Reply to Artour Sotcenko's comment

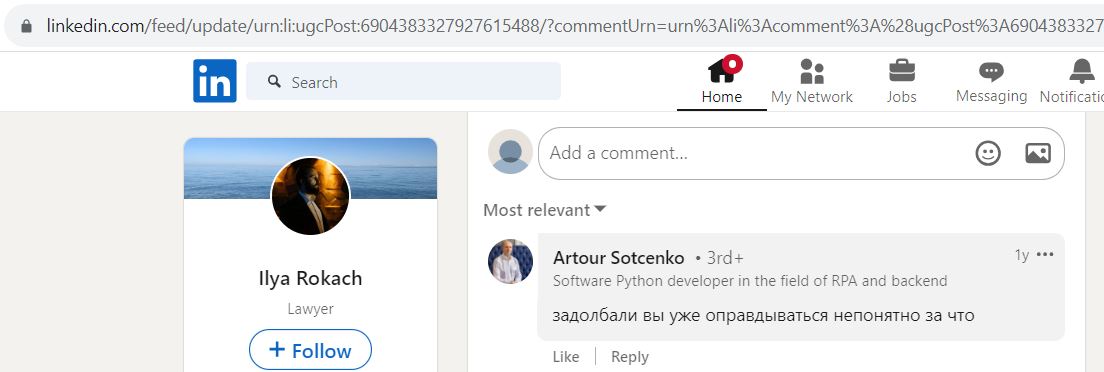629,356
